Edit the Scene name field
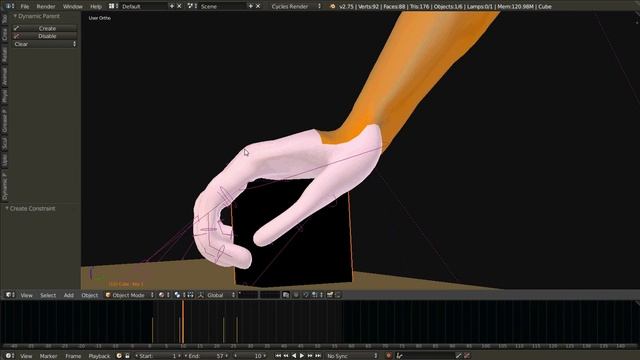 click(x=222, y=7)
